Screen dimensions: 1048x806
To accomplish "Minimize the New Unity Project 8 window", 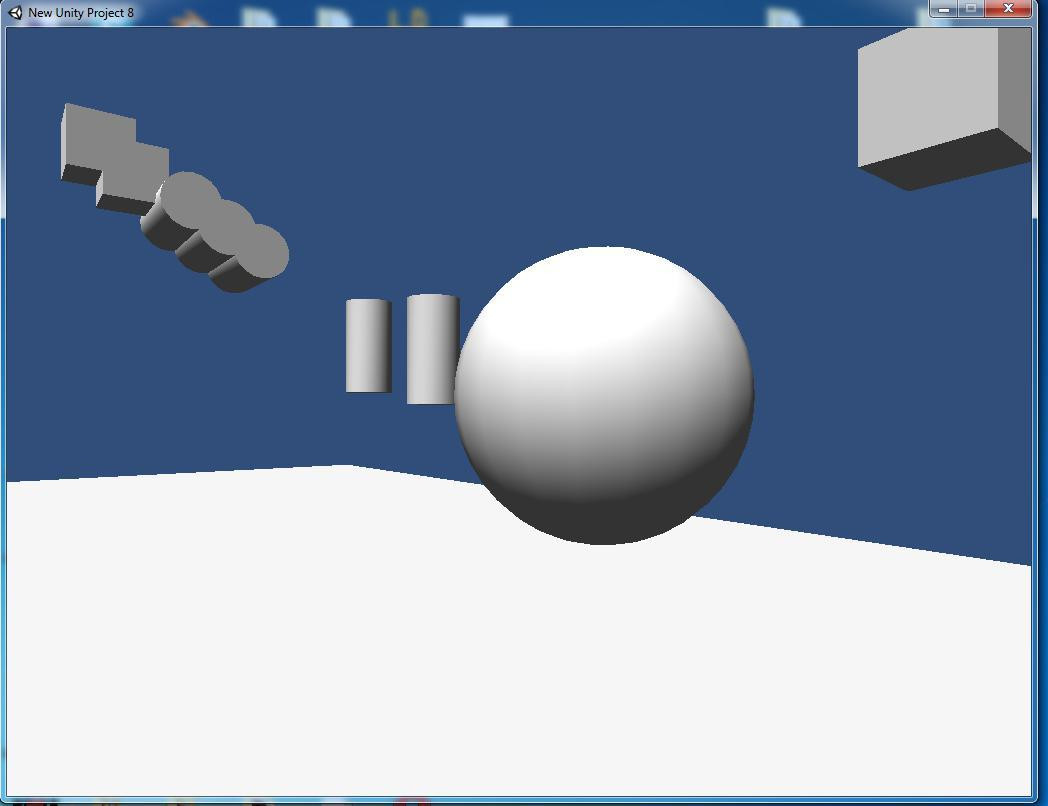I will pos(944,9).
